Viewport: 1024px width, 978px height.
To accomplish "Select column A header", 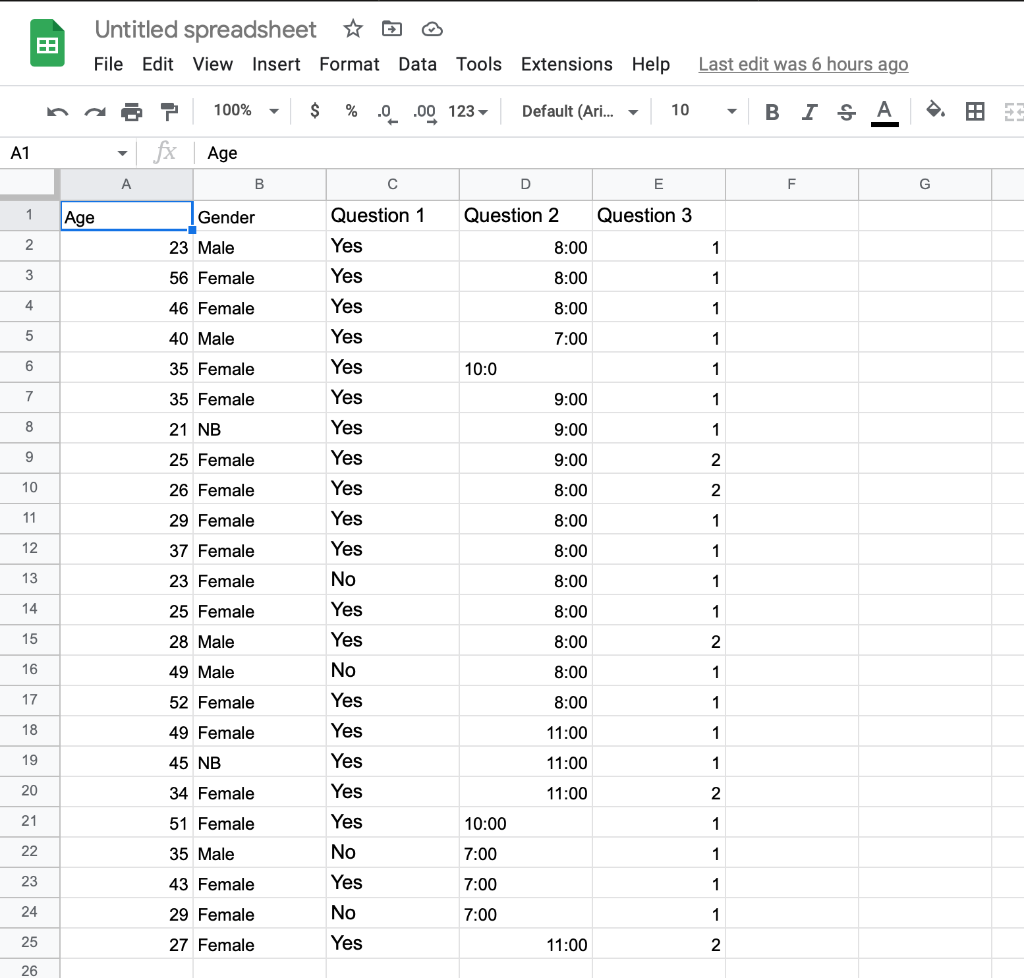I will [127, 184].
